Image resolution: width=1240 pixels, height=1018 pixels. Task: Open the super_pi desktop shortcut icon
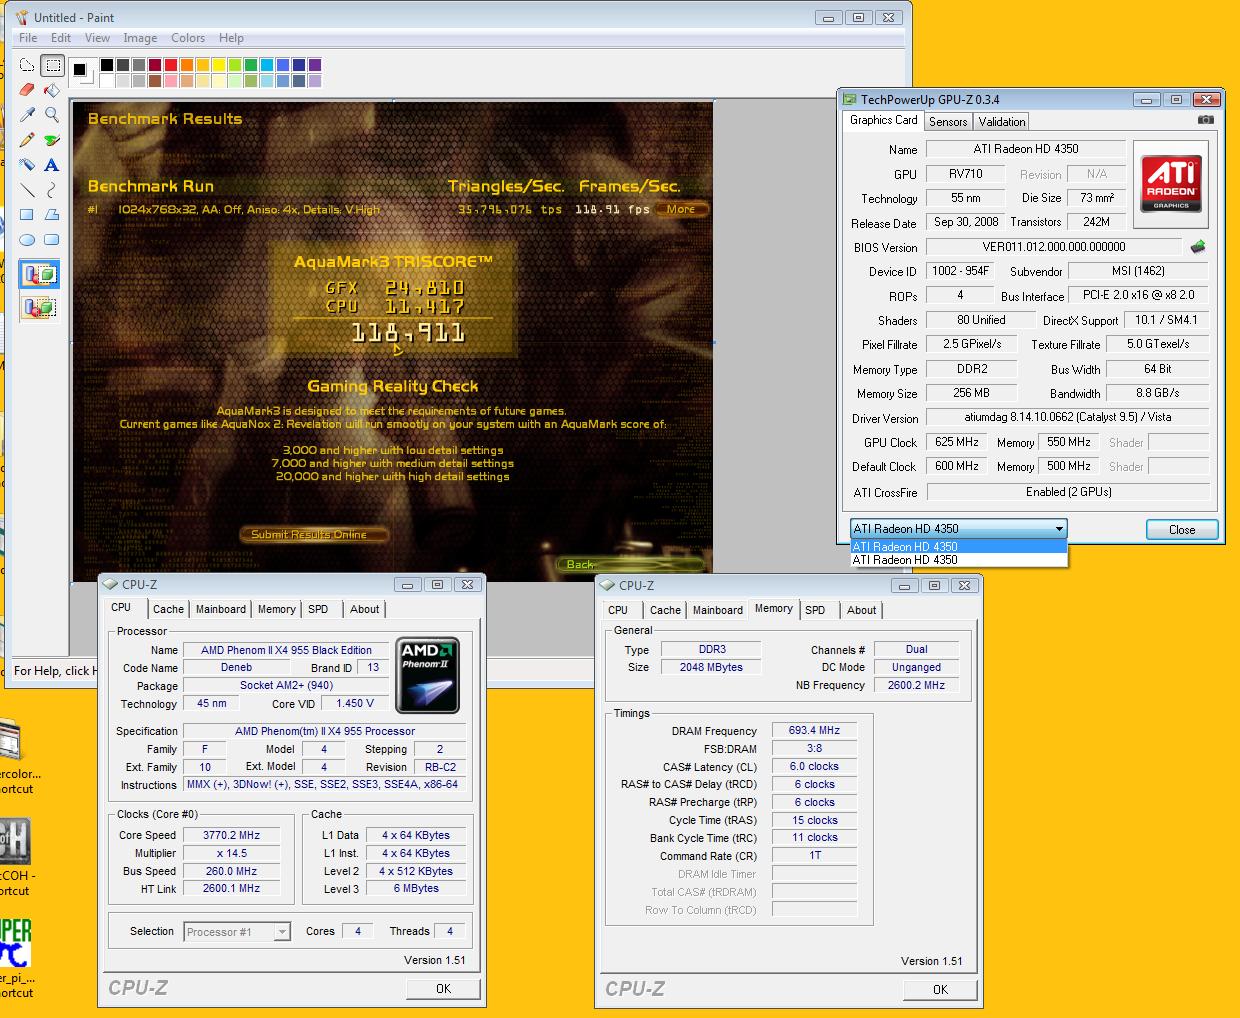point(16,944)
